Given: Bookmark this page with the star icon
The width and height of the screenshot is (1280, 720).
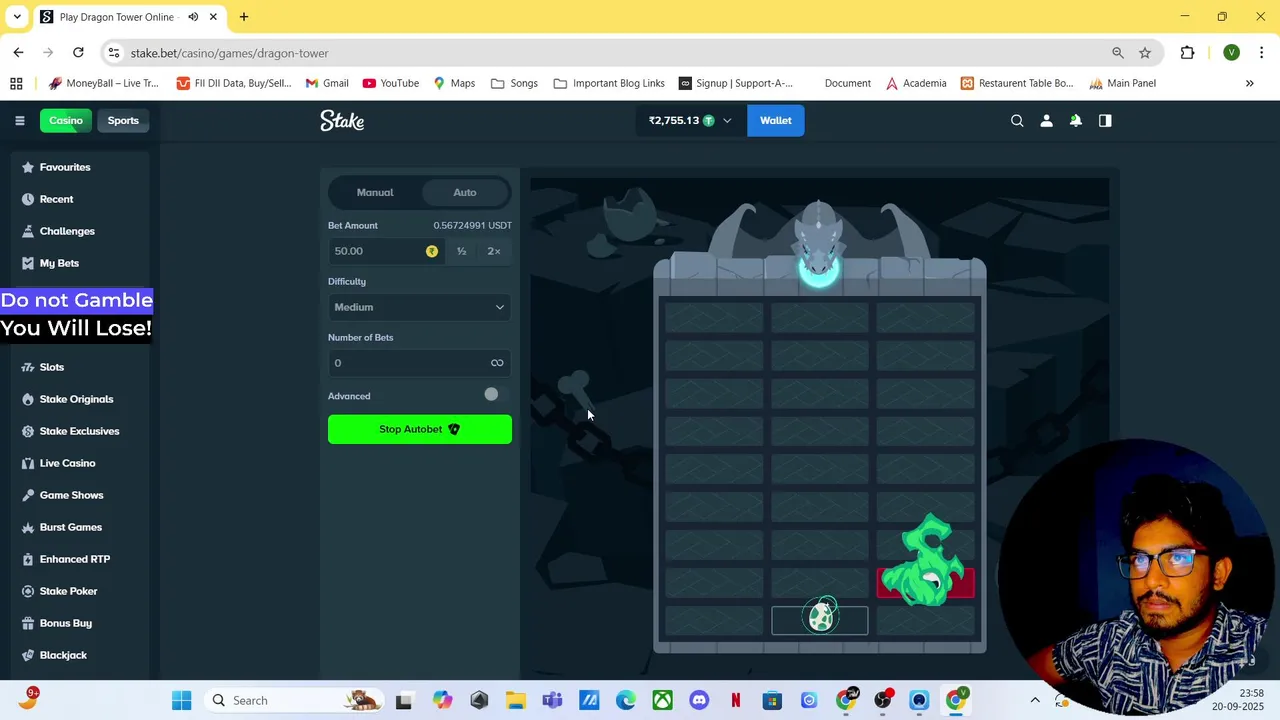Looking at the screenshot, I should [1145, 53].
